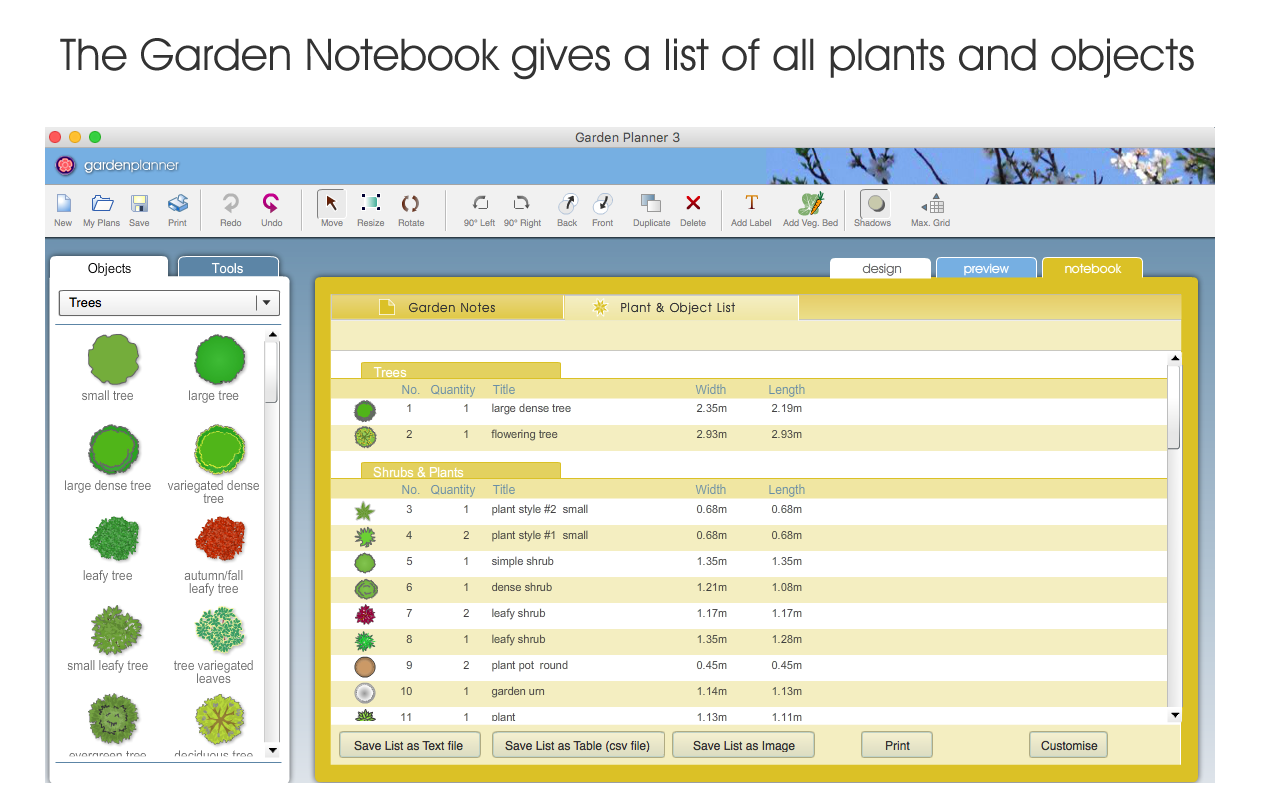Rotate selection 90° Right
This screenshot has height=800, width=1280.
pos(522,203)
